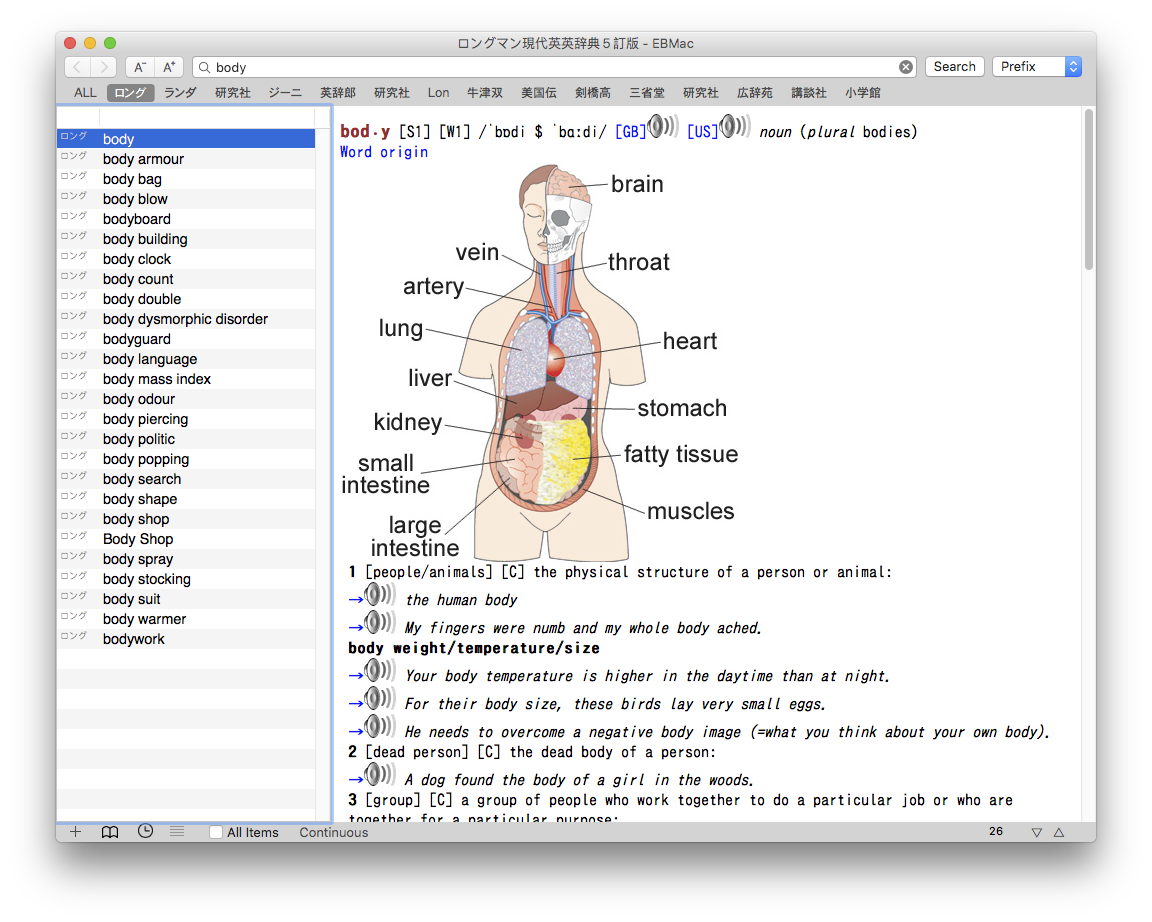Select the ジーニ dictionary tab
This screenshot has width=1152, height=922.
[285, 93]
